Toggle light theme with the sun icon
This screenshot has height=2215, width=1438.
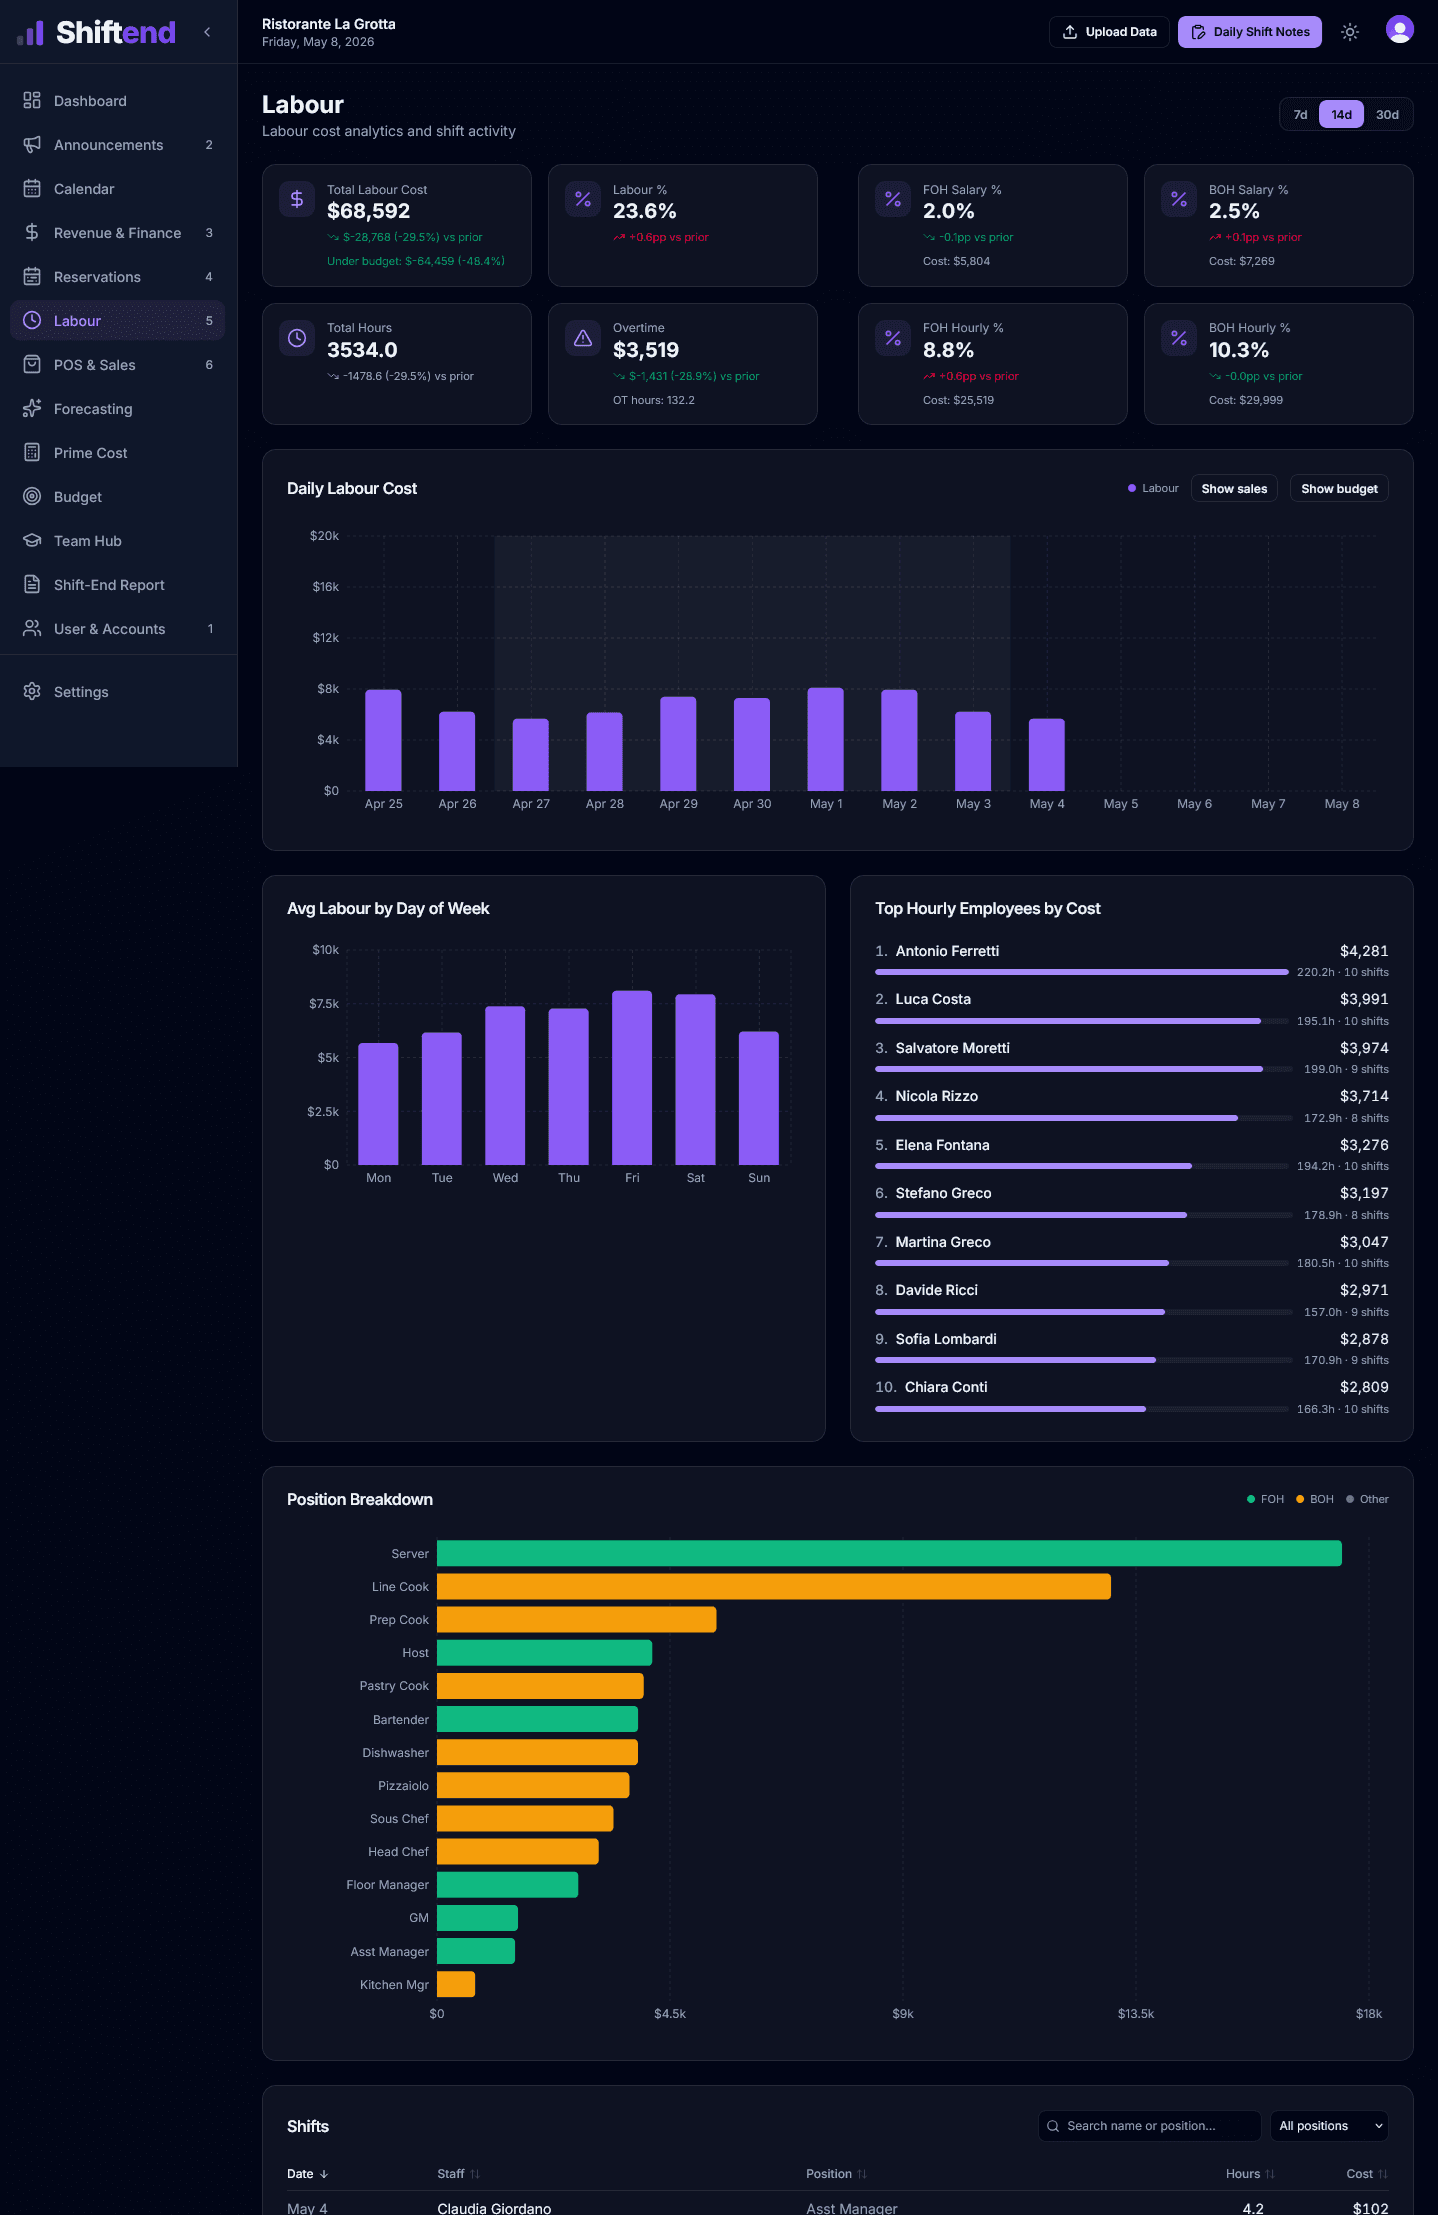(x=1350, y=32)
